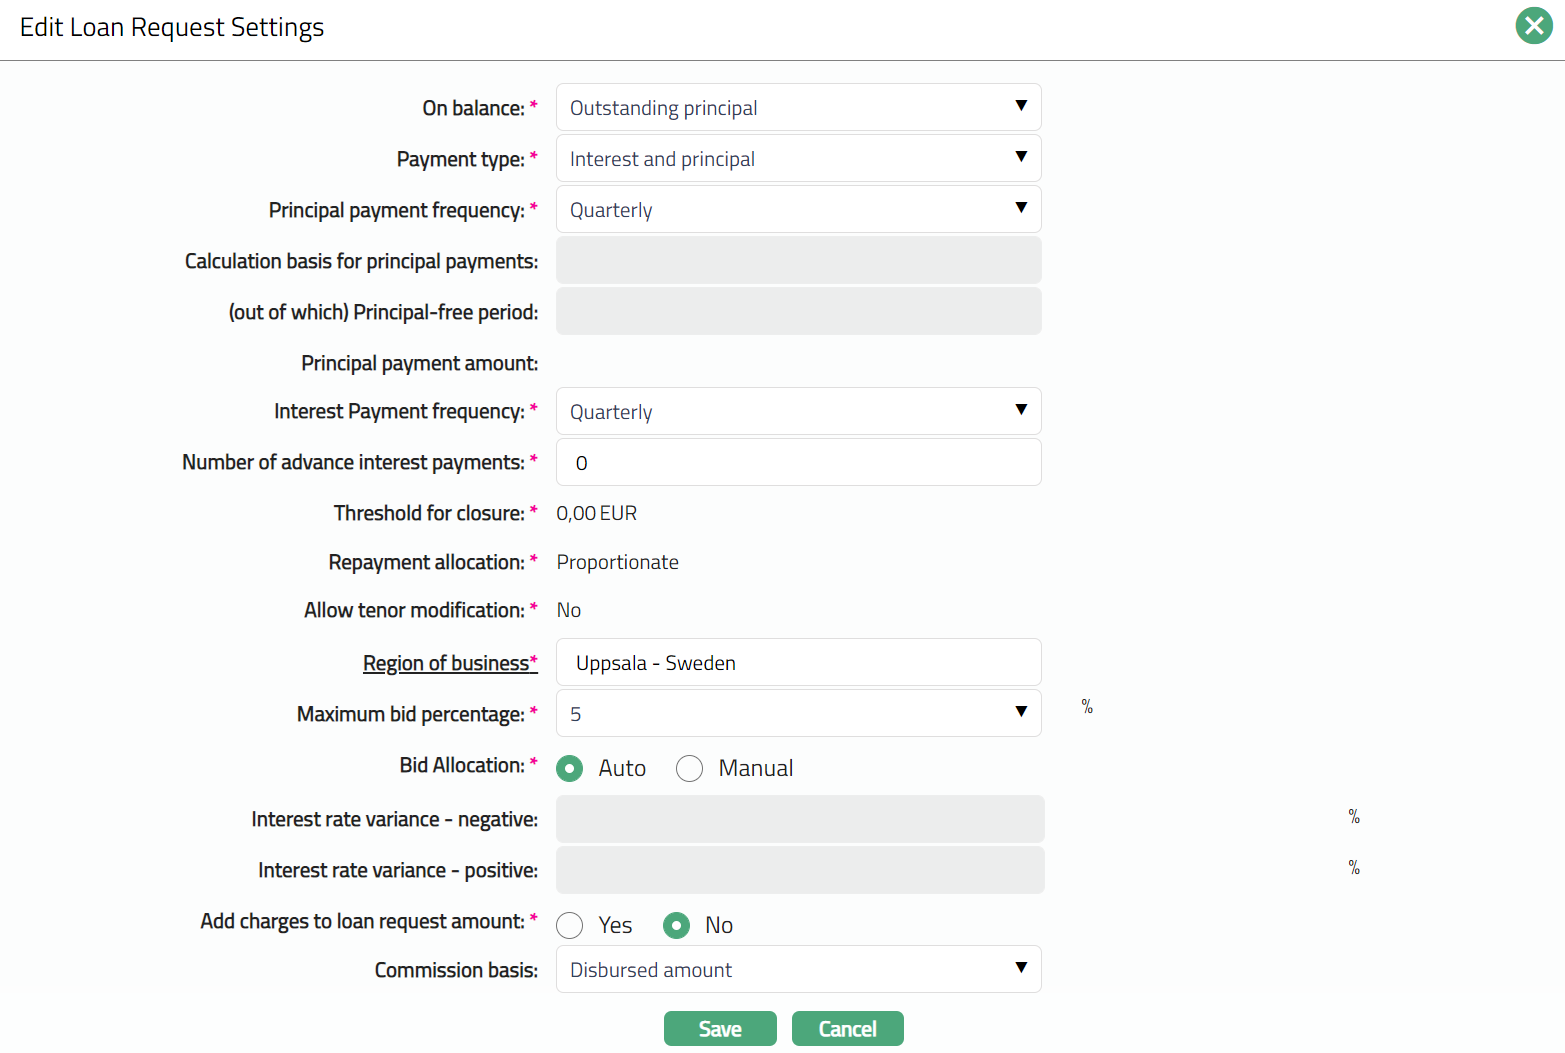Click the Interest rate variance positive field
1565x1053 pixels.
click(799, 870)
